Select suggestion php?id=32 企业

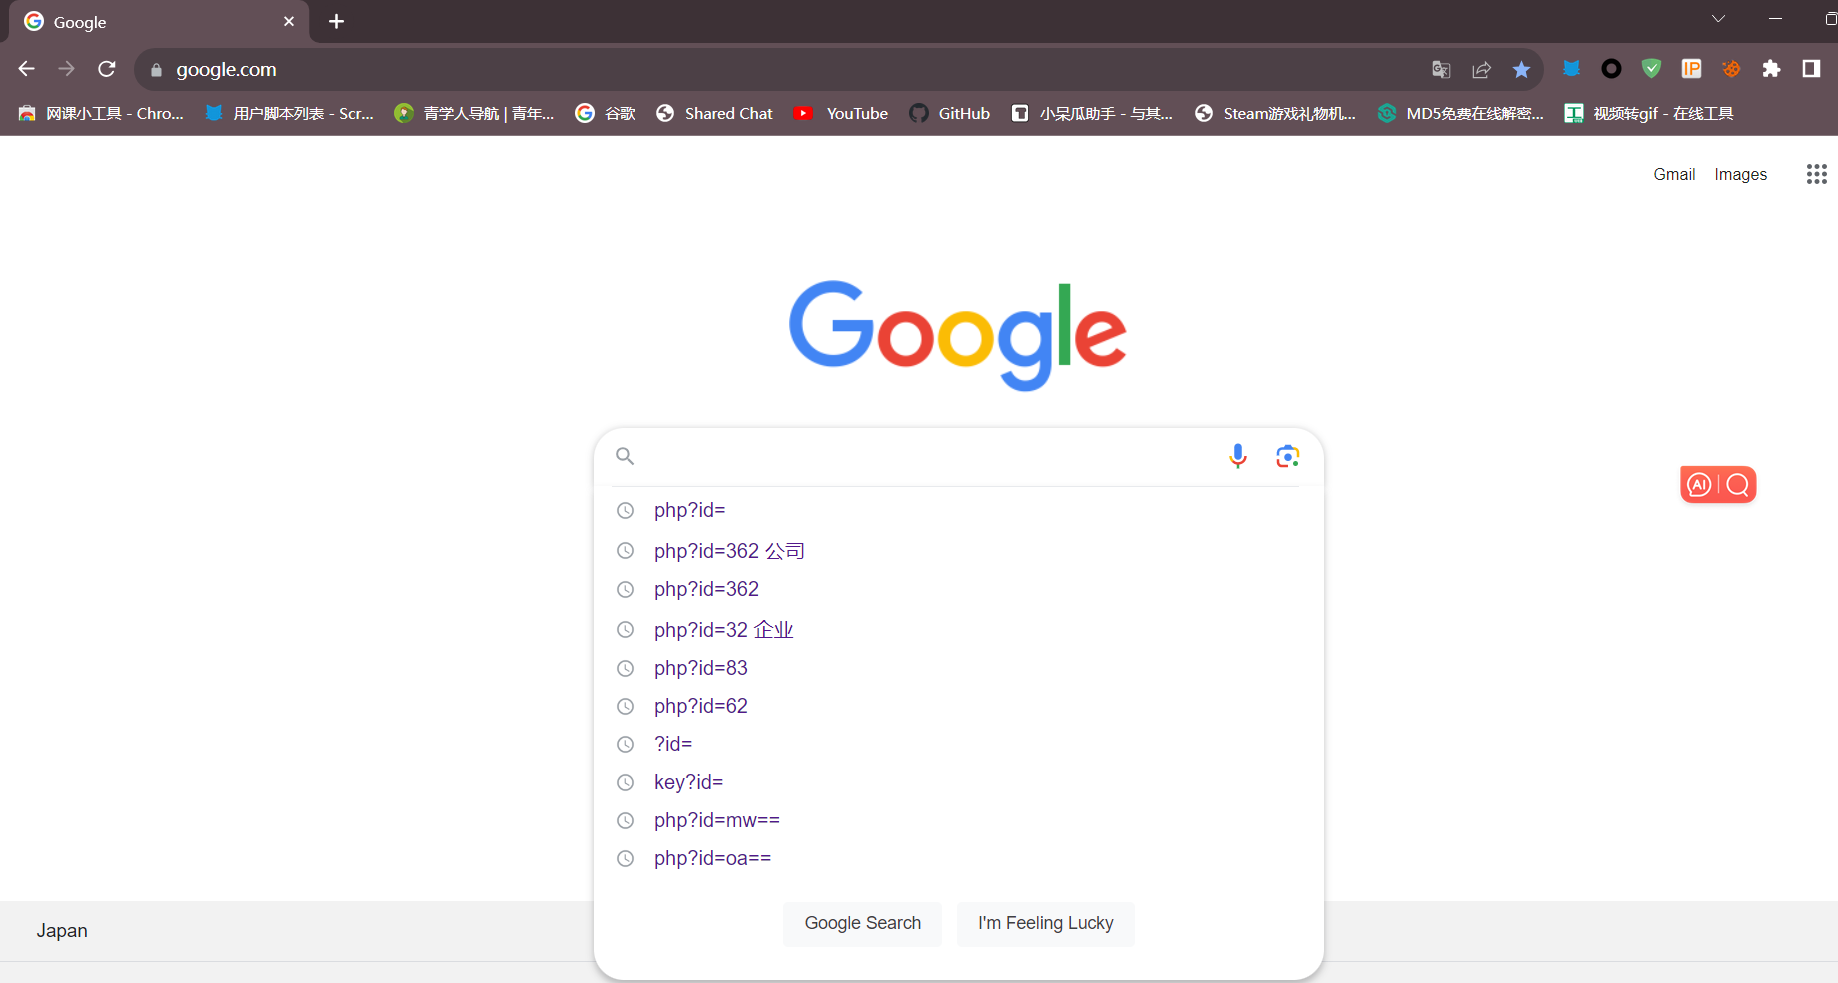(x=958, y=629)
